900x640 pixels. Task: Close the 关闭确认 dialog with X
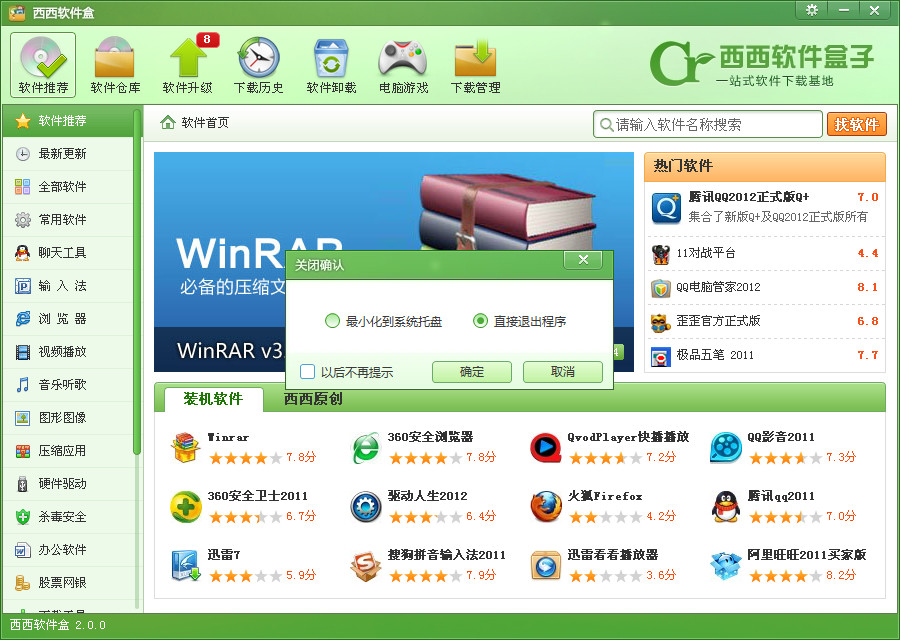pos(583,260)
